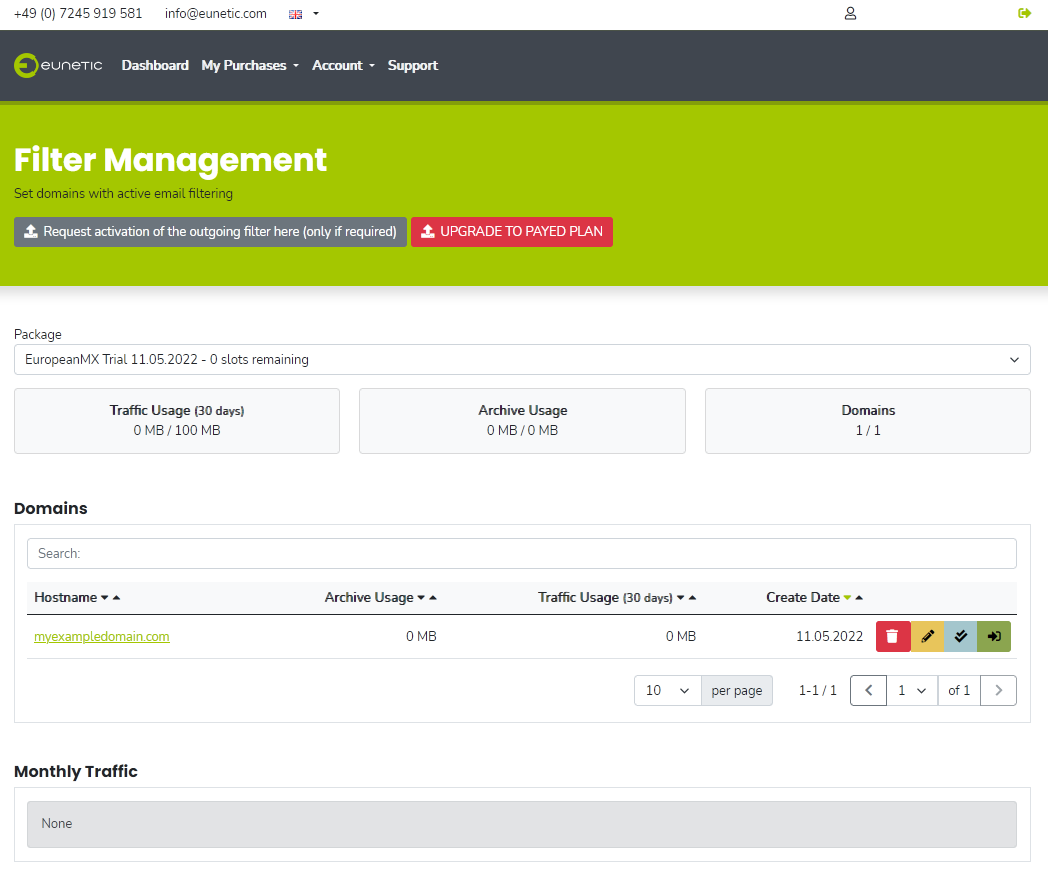Open domain login via green arrow icon
This screenshot has height=890, width=1048.
point(994,636)
